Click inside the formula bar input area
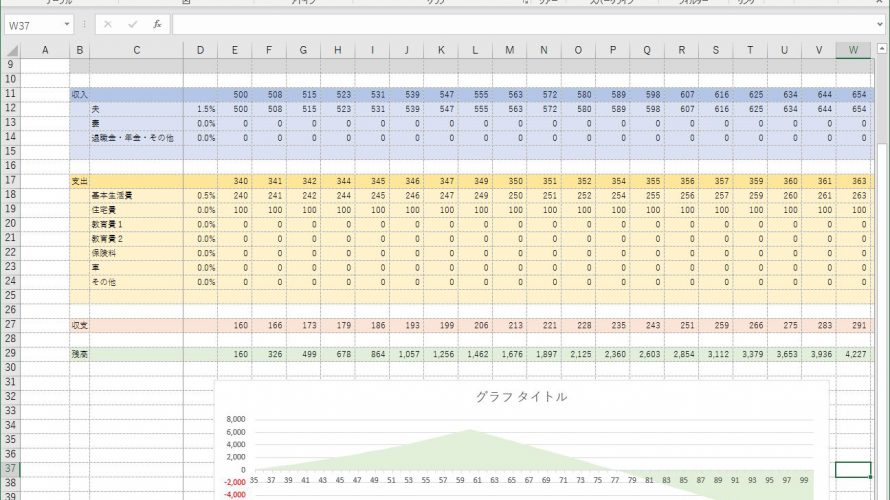This screenshot has height=500, width=890. click(524, 25)
